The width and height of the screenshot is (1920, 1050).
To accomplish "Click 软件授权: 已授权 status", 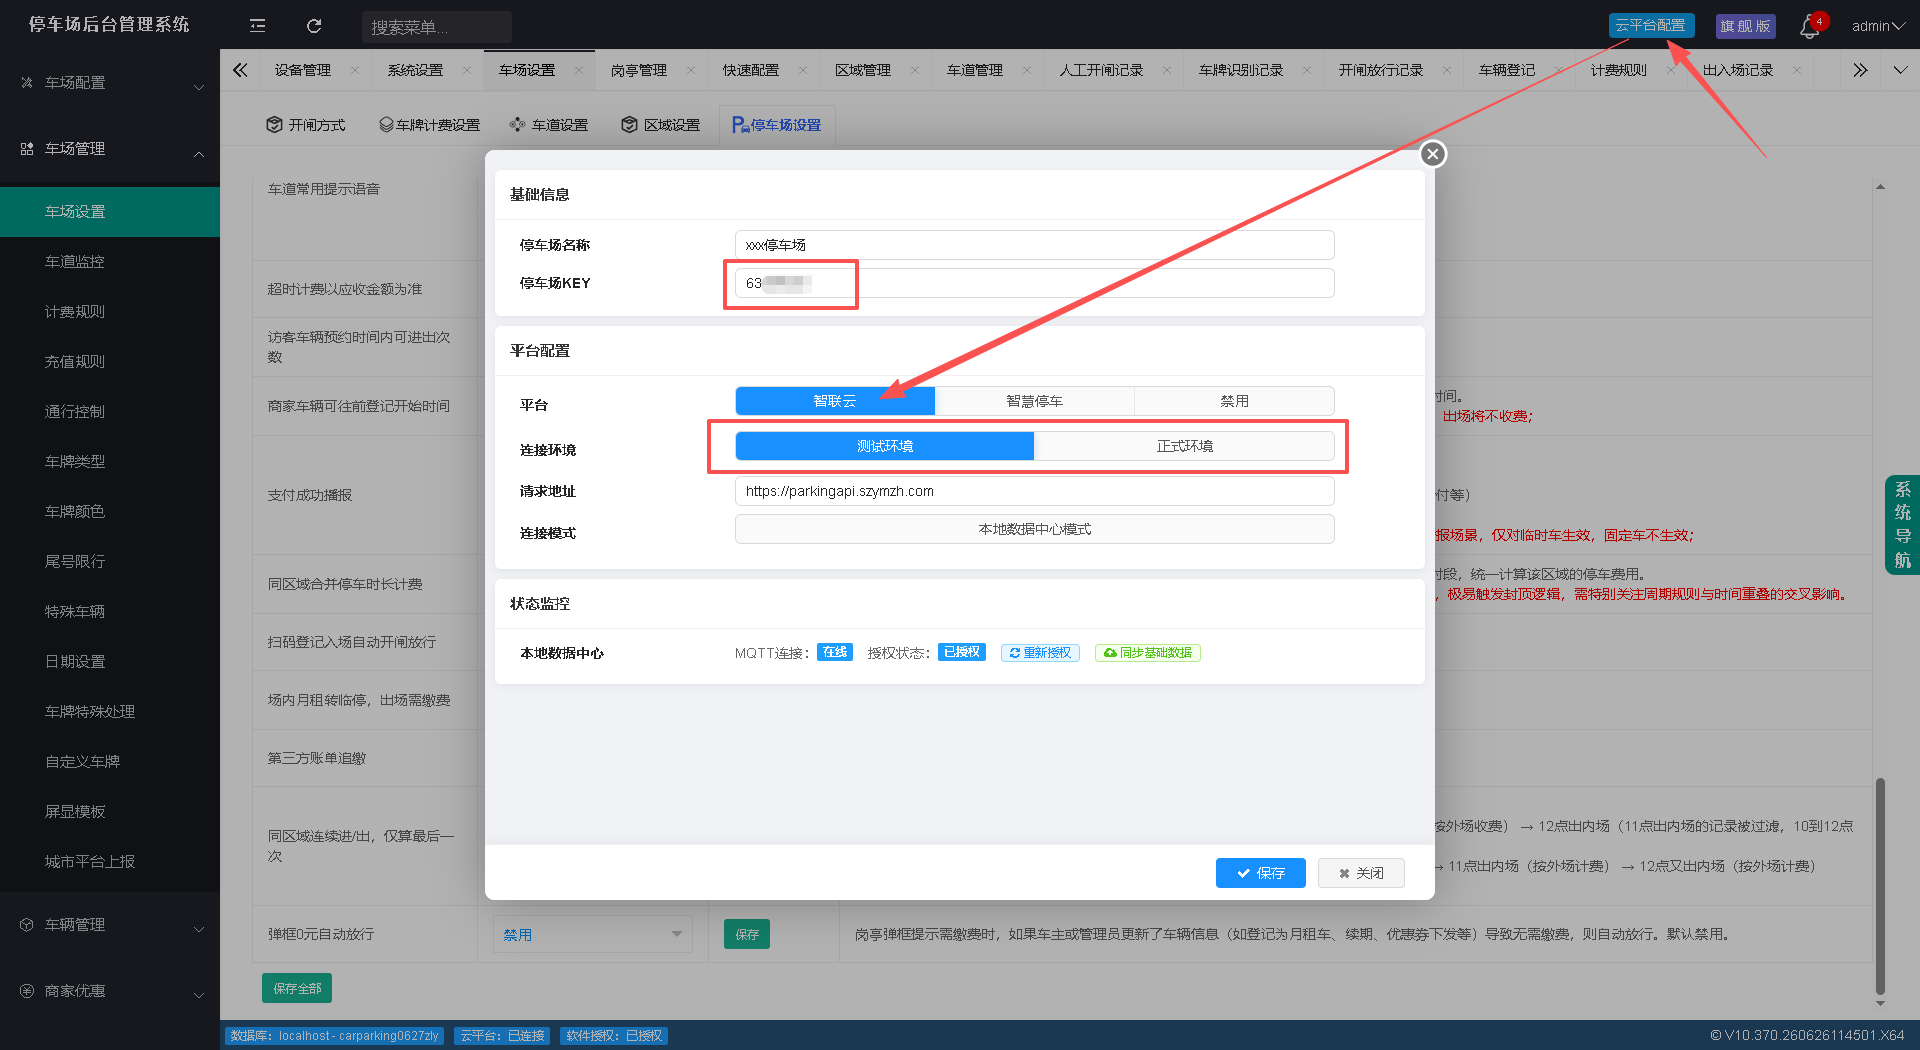I will click(614, 1036).
